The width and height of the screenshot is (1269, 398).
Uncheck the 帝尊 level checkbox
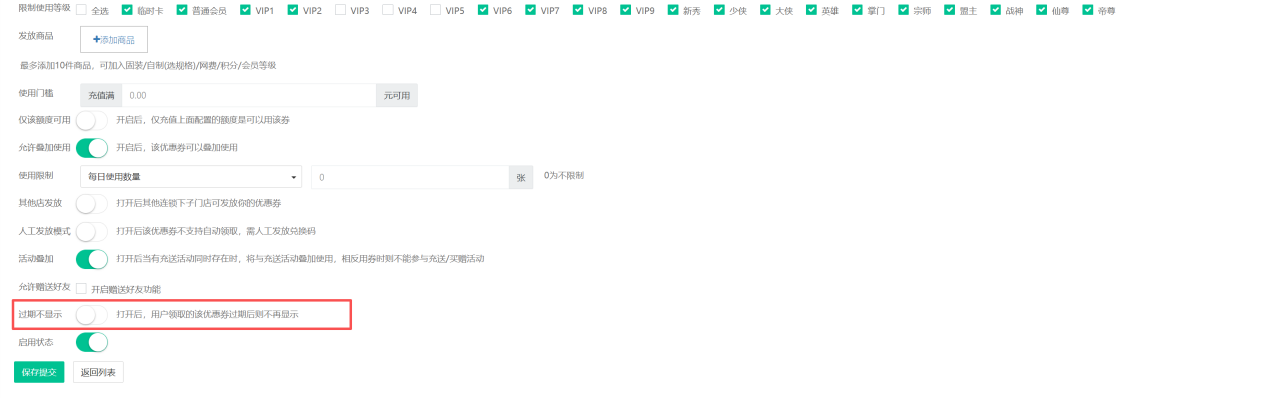tap(1088, 10)
